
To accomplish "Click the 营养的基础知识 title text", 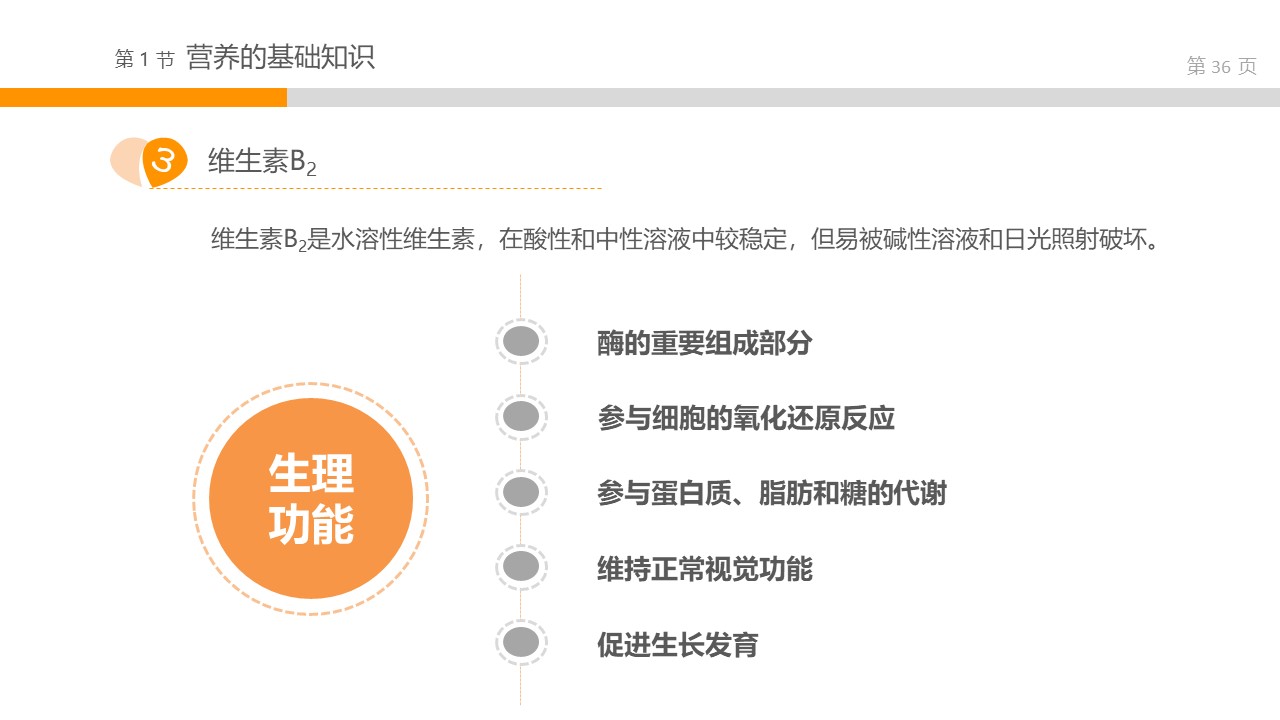I will (x=280, y=58).
